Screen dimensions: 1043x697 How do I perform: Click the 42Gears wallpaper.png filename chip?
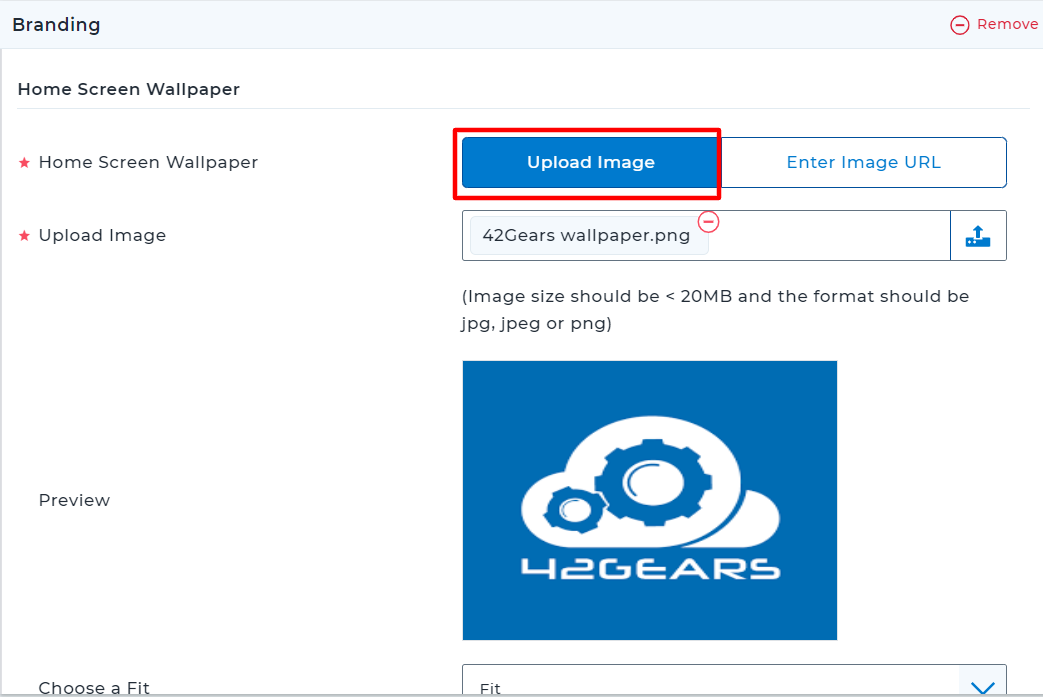pos(586,235)
